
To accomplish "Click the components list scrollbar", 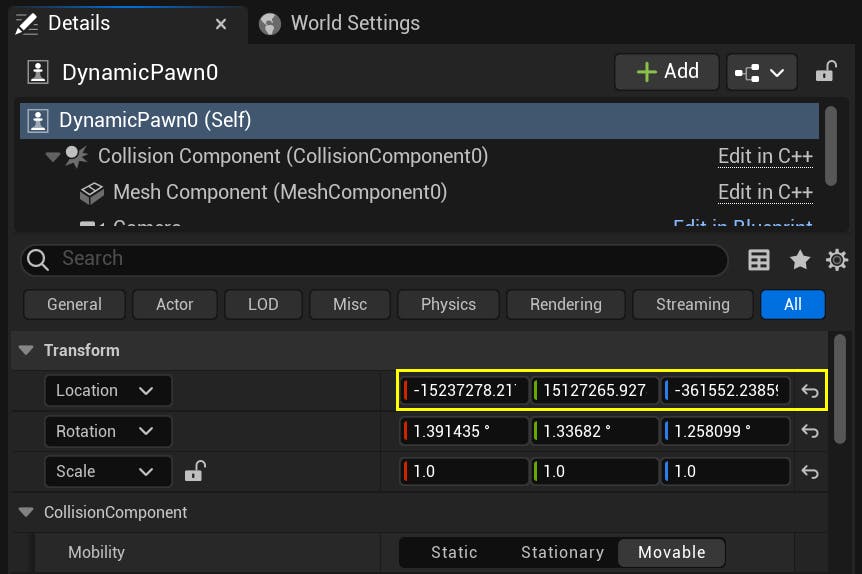I will (831, 146).
